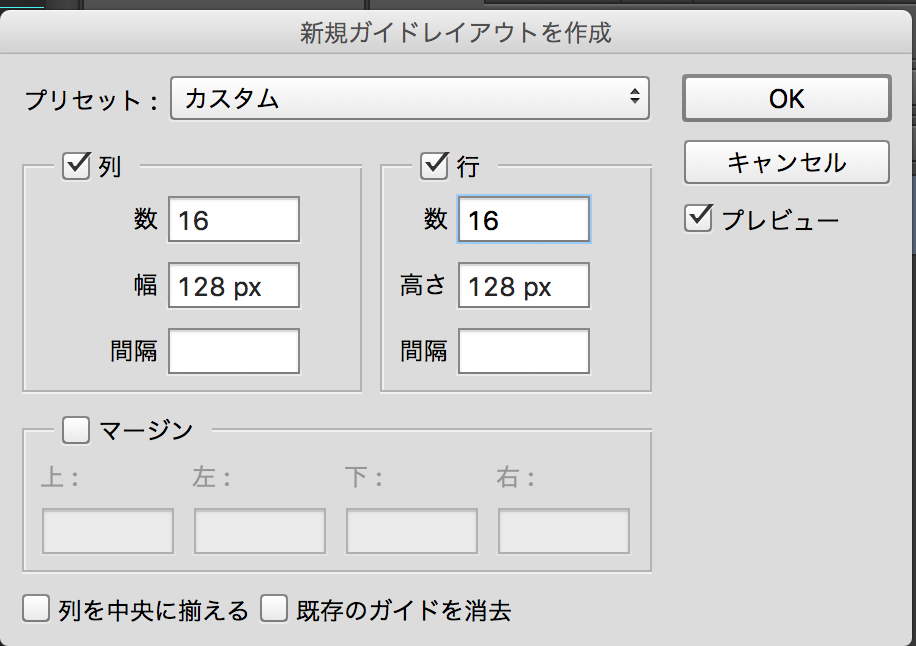The image size is (916, 646).
Task: Open the プリセット dropdown showing カスタム
Action: point(410,98)
